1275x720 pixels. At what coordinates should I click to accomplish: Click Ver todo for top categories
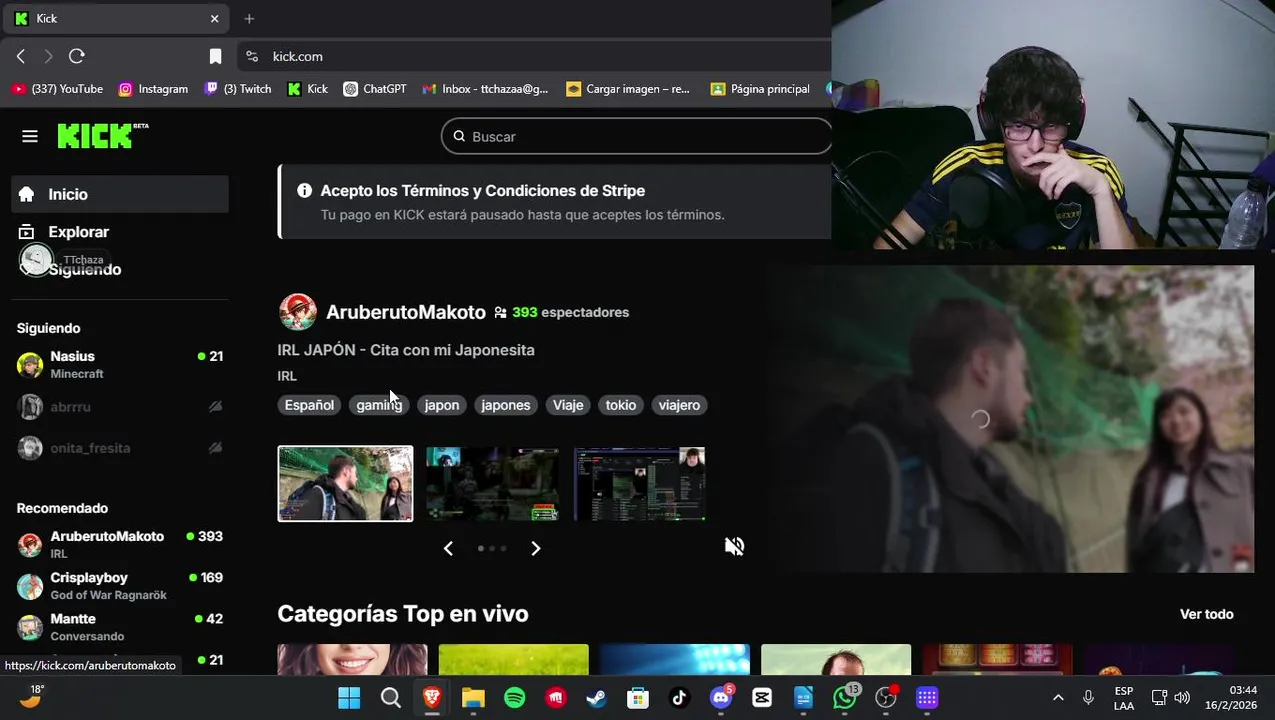coord(1206,614)
